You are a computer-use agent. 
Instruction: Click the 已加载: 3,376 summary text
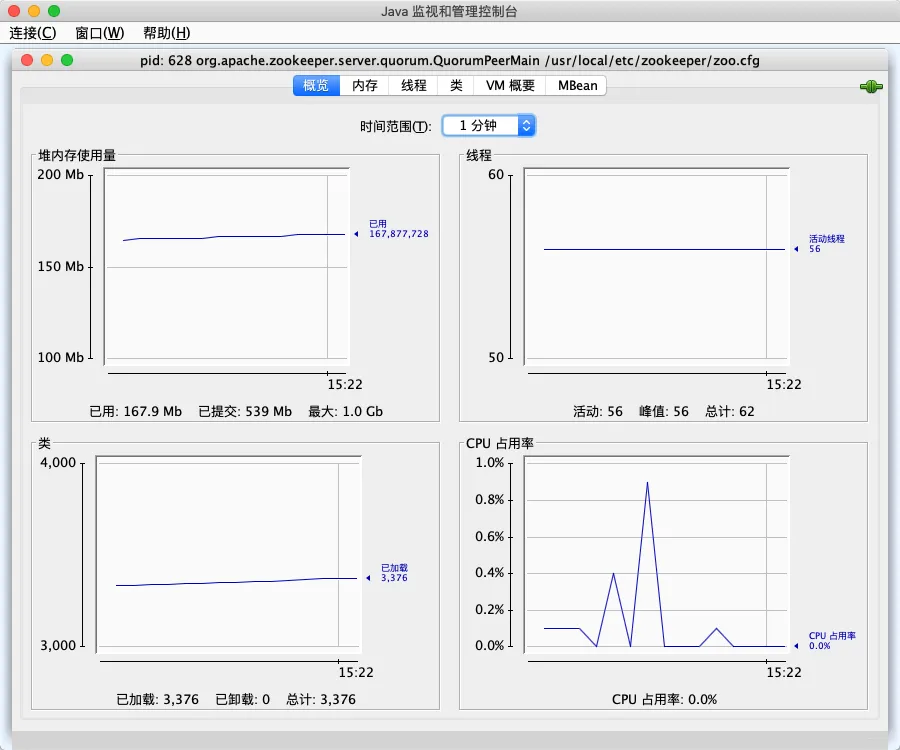tap(157, 700)
